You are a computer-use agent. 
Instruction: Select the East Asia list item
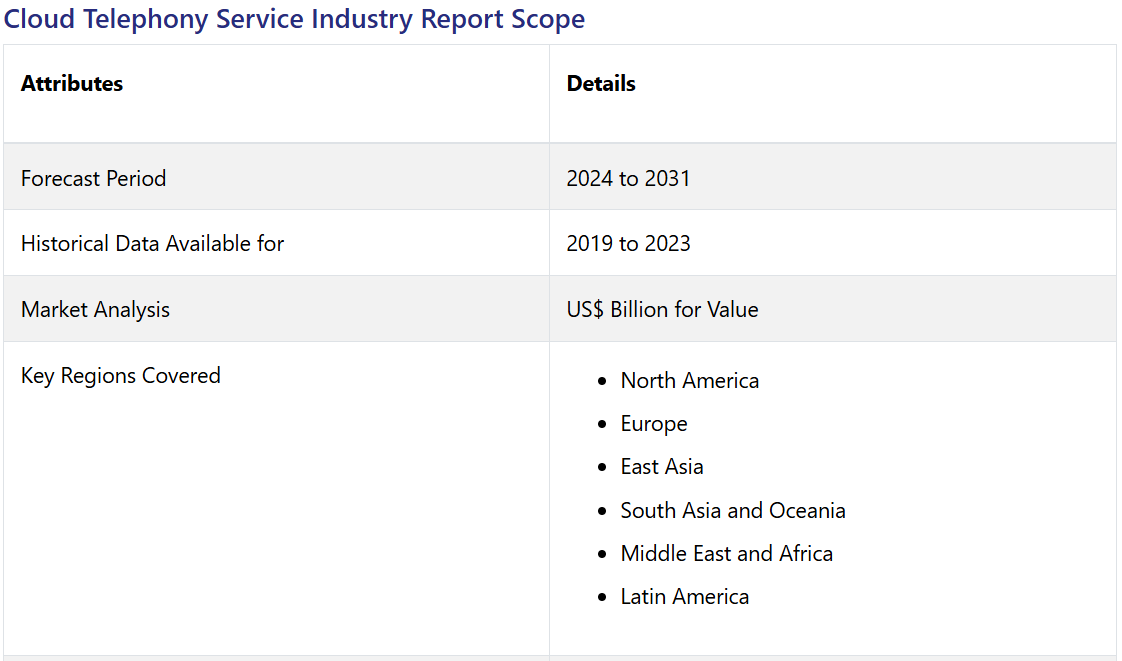[662, 467]
